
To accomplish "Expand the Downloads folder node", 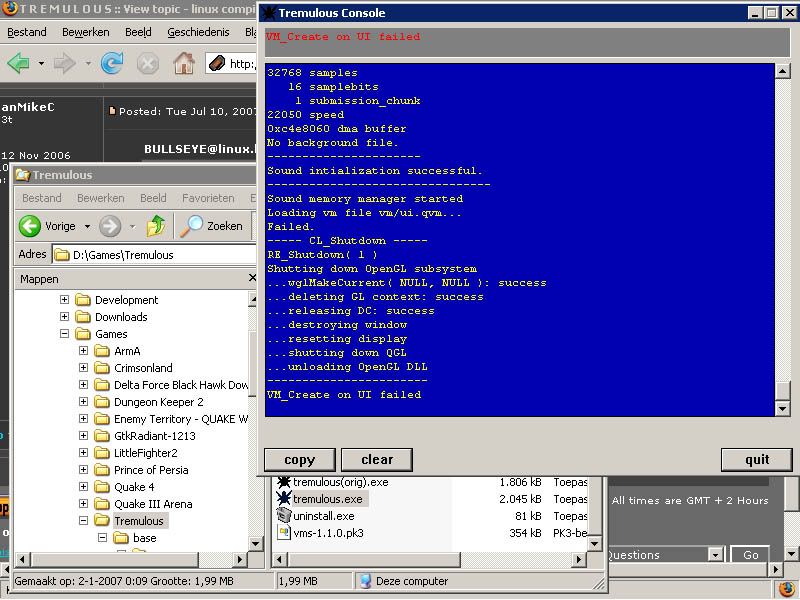I will pos(64,316).
